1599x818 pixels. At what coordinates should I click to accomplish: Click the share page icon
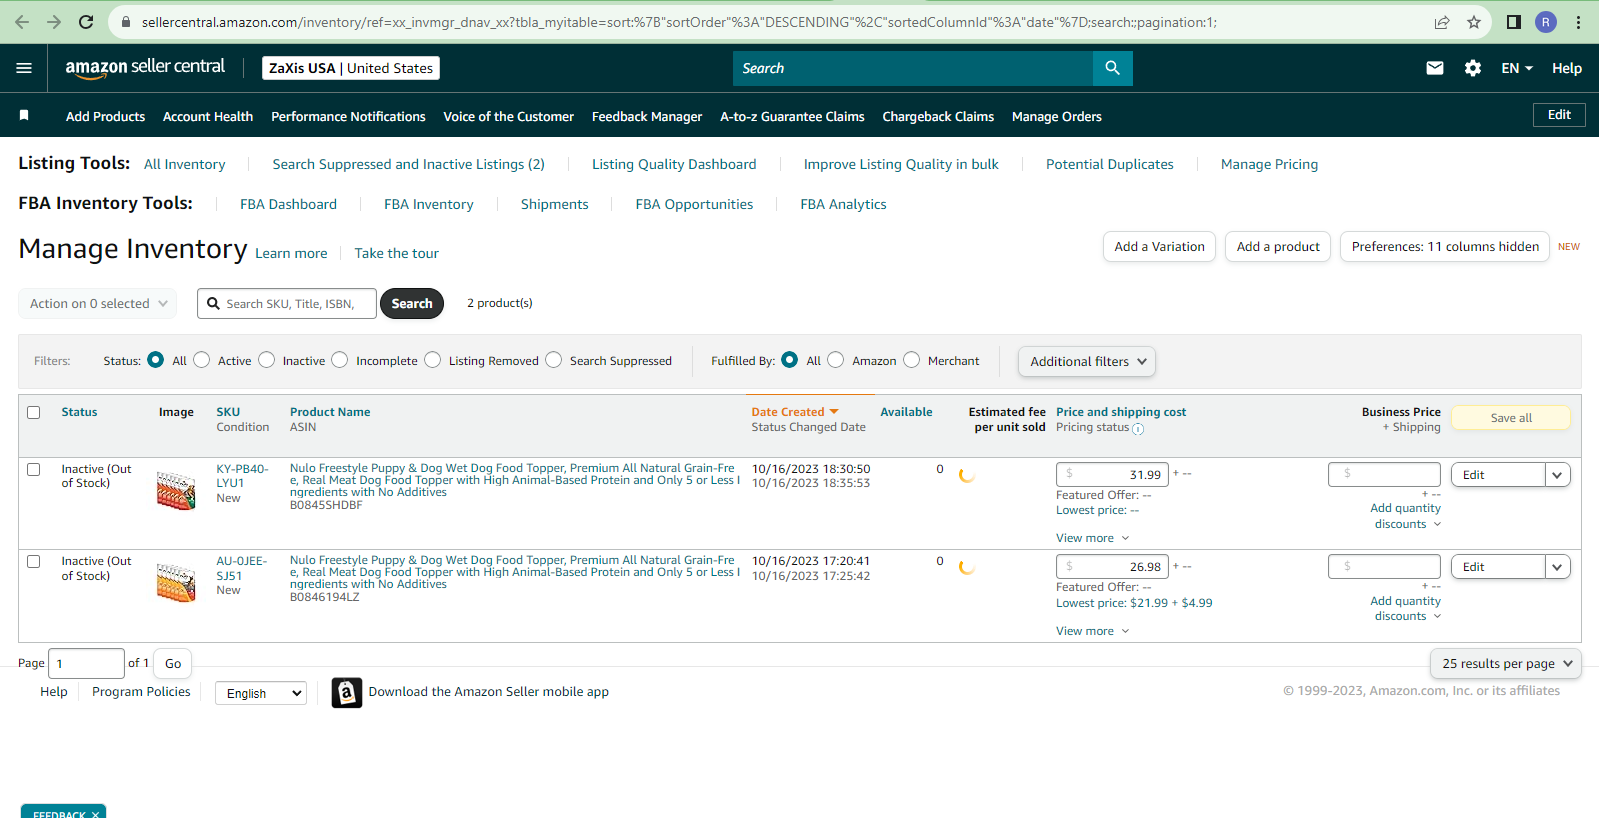pyautogui.click(x=1442, y=22)
